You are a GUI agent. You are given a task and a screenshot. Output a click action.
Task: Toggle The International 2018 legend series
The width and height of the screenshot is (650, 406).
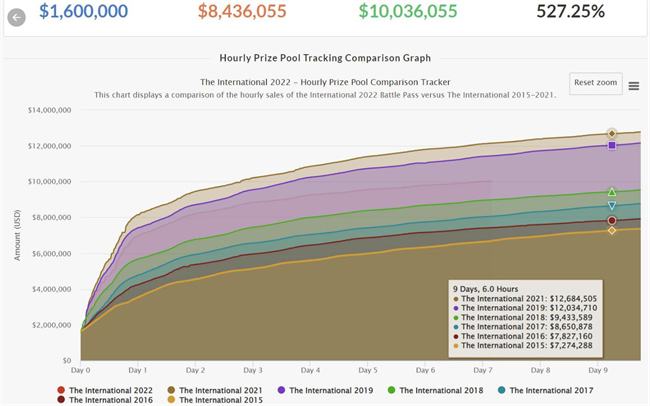point(436,390)
